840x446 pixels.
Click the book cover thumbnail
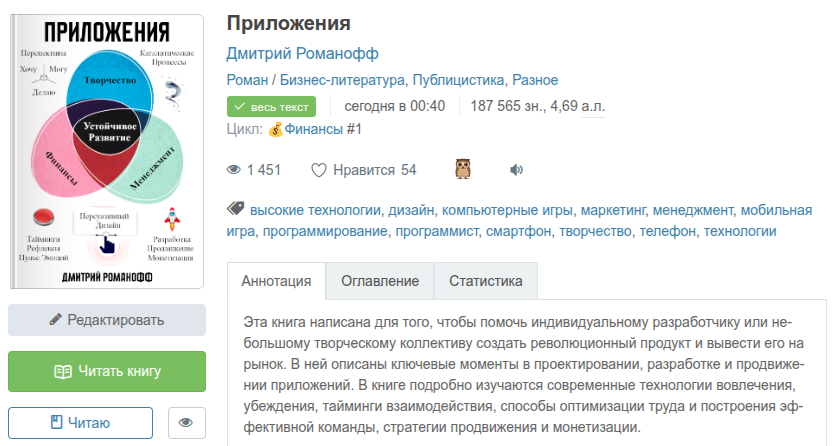point(107,152)
